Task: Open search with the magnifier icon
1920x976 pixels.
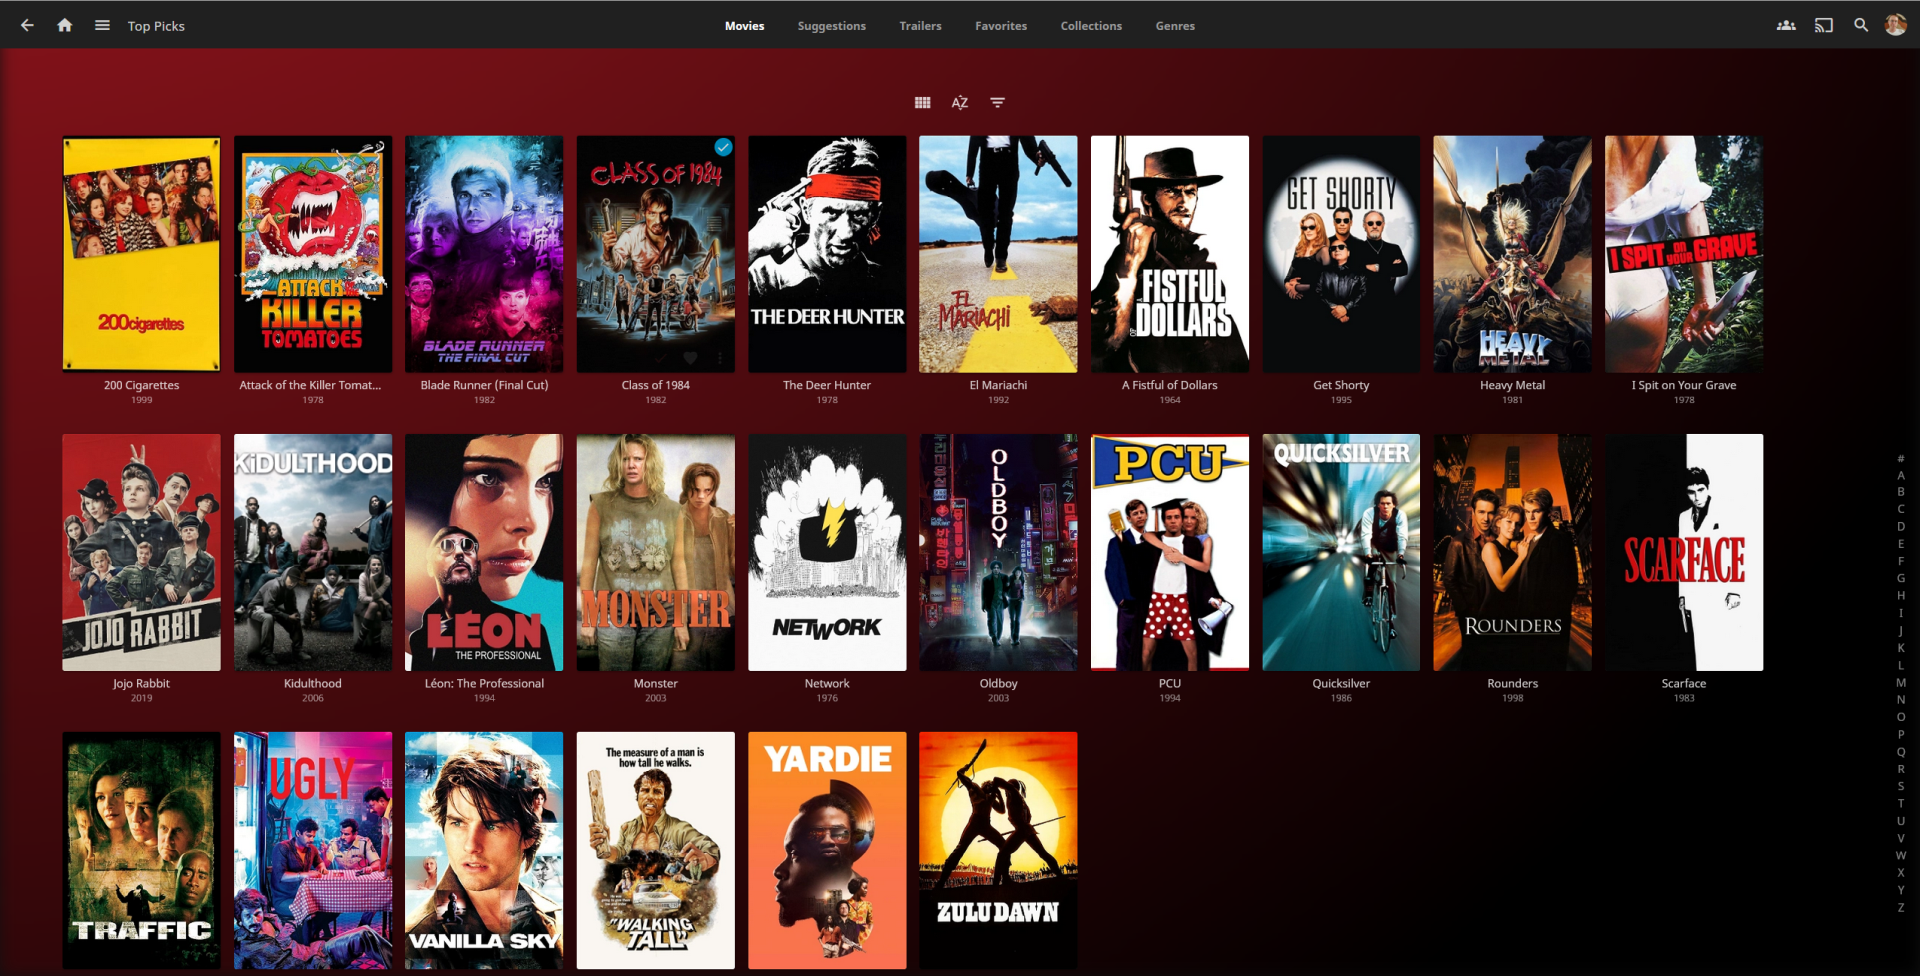Action: tap(1861, 26)
